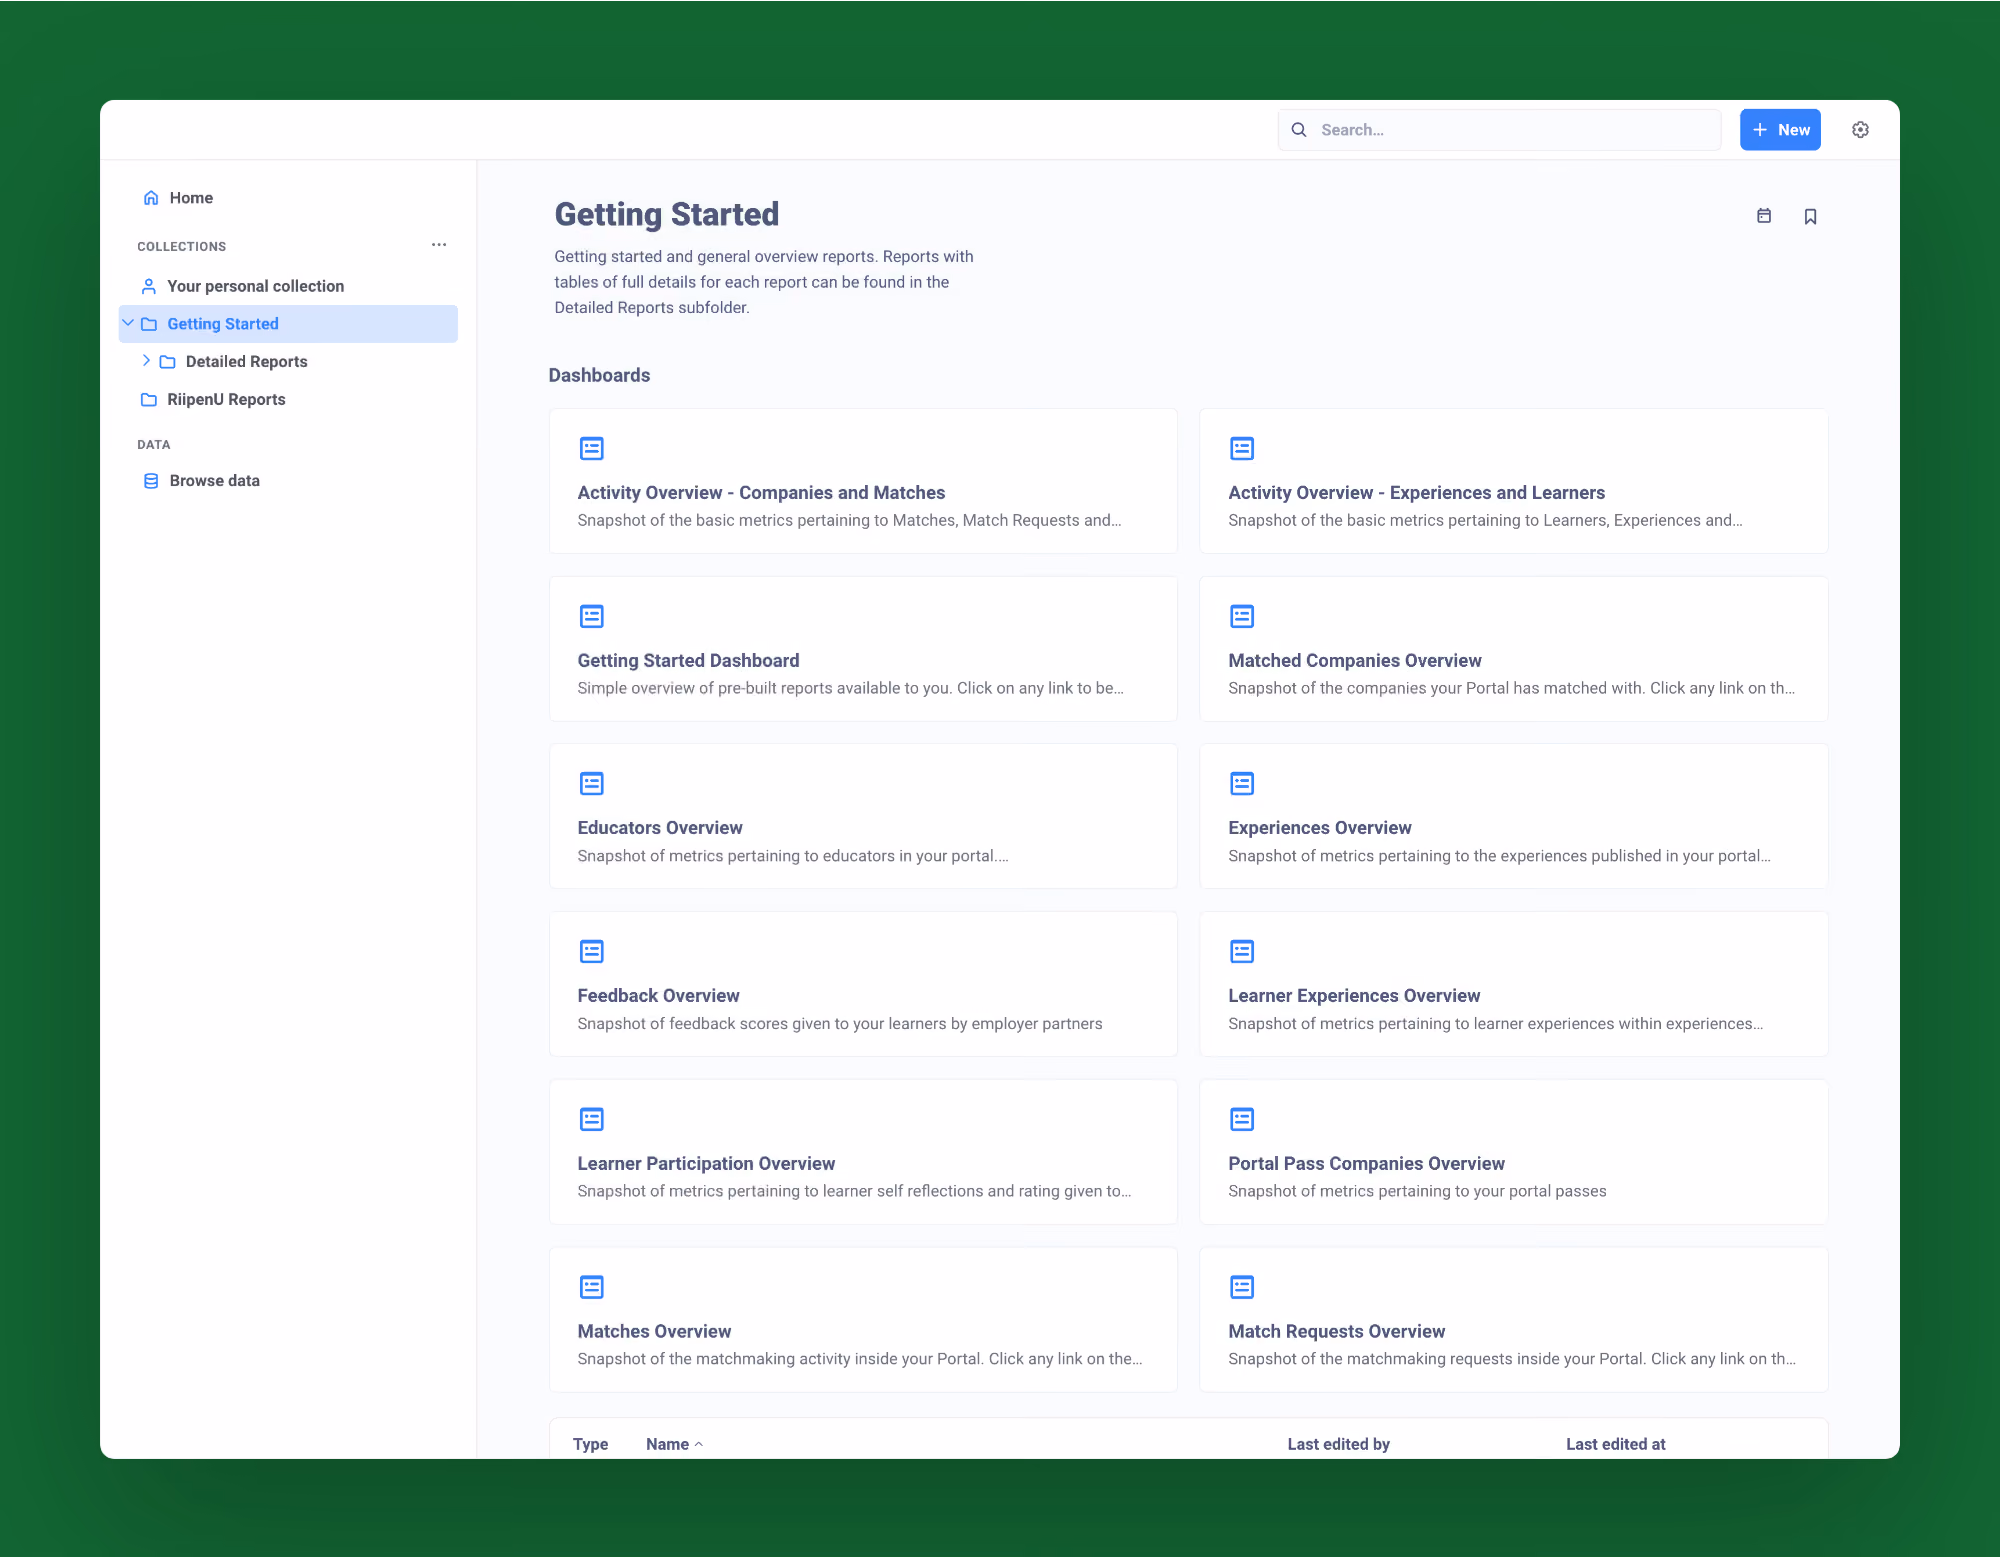2000x1558 pixels.
Task: Click dashboard icon on Activity Overview - Companies and Matches
Action: pyautogui.click(x=592, y=449)
